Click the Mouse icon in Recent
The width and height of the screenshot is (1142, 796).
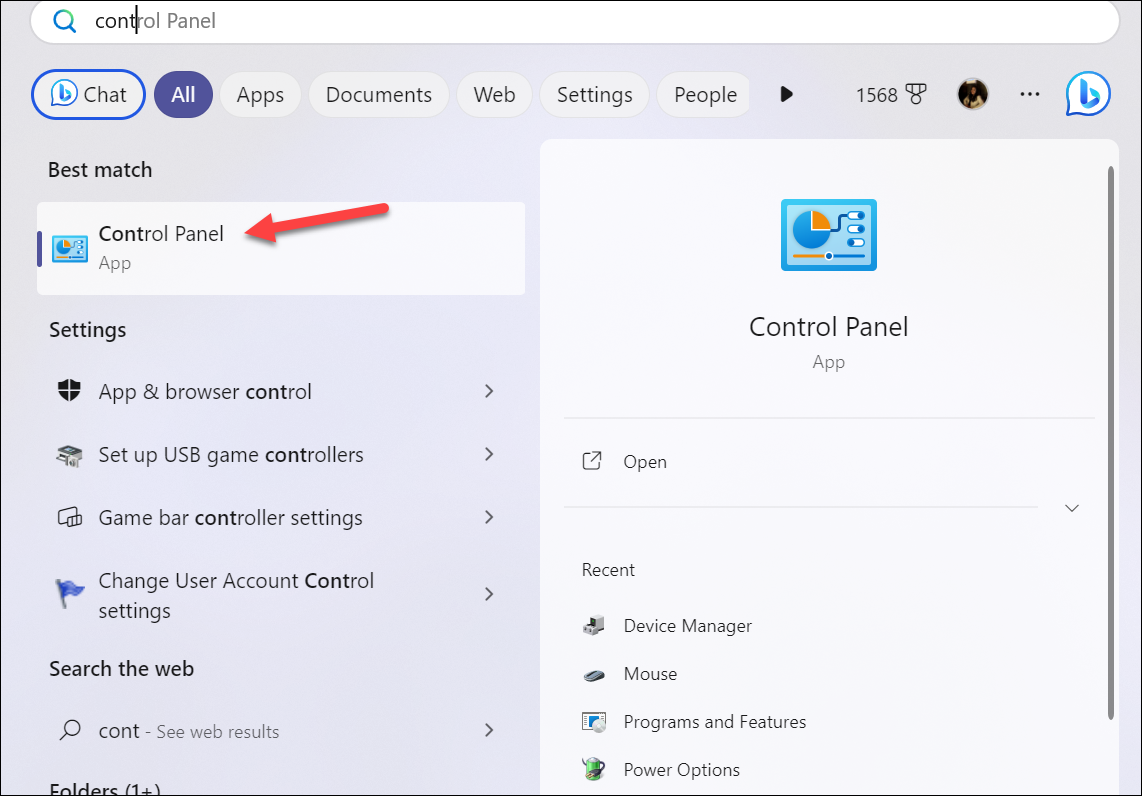pos(594,674)
